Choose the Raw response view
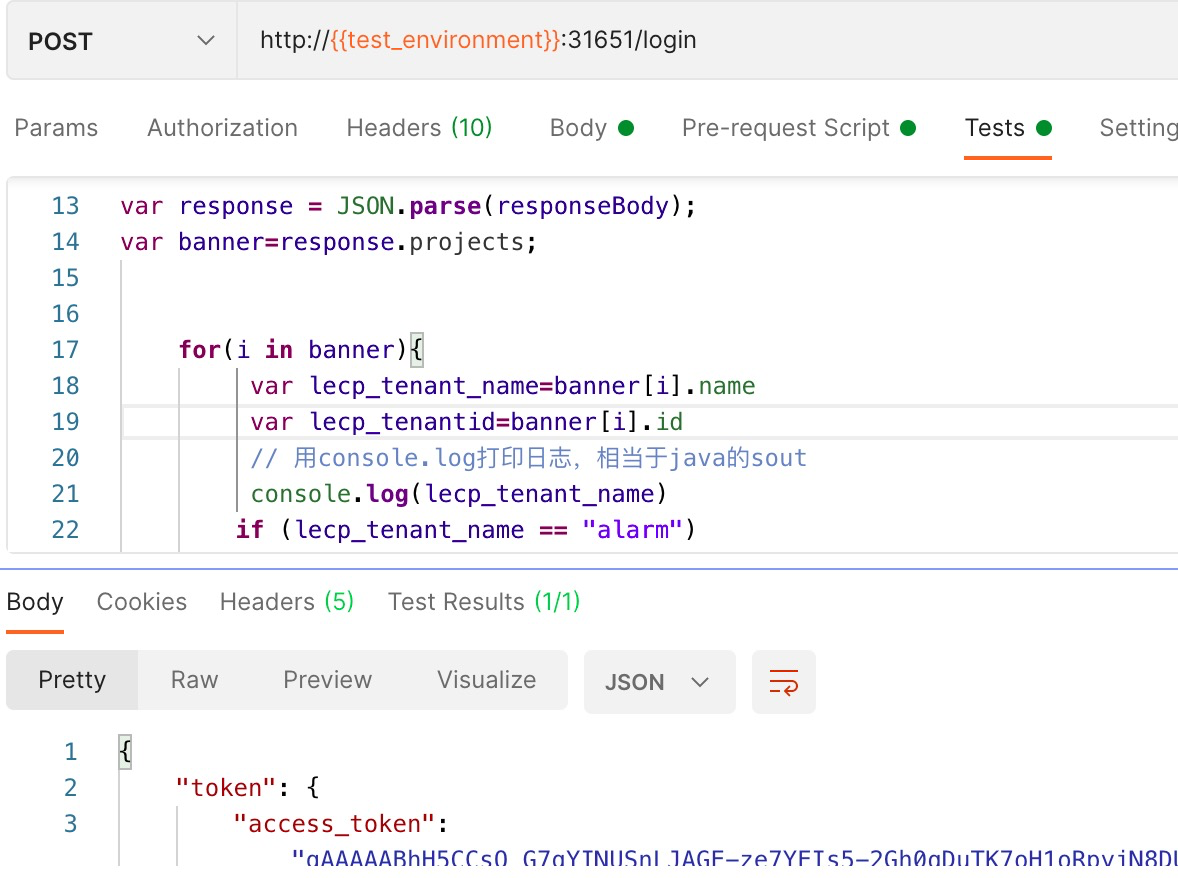The height and width of the screenshot is (878, 1178). [195, 680]
